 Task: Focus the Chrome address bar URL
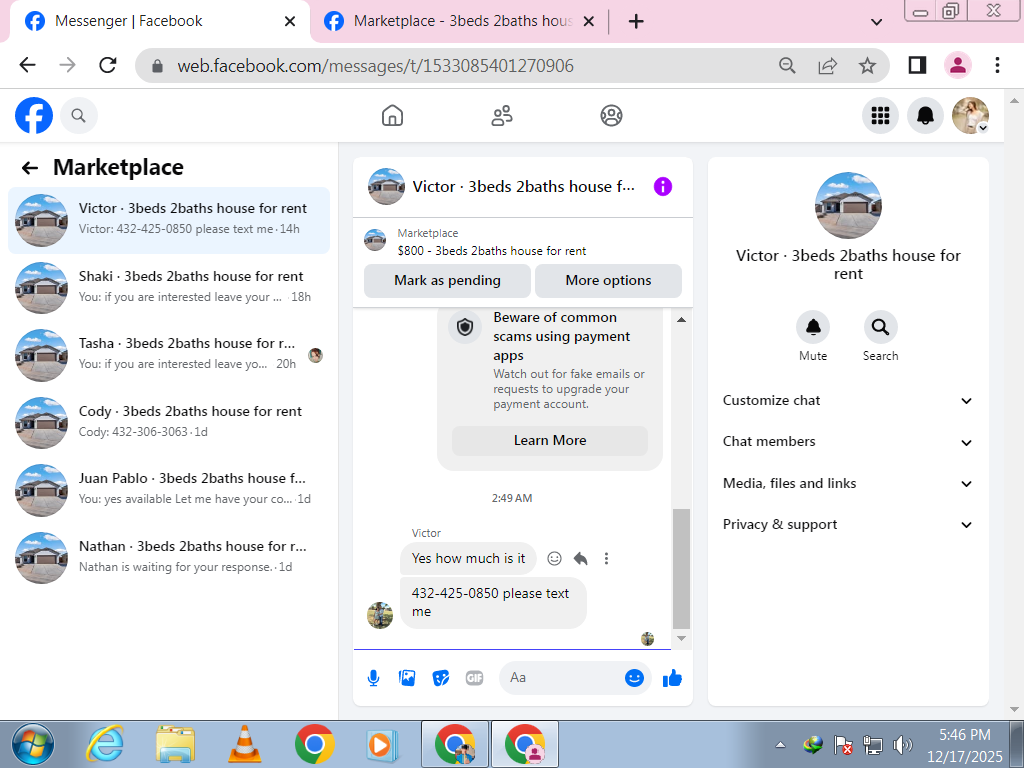[x=376, y=66]
